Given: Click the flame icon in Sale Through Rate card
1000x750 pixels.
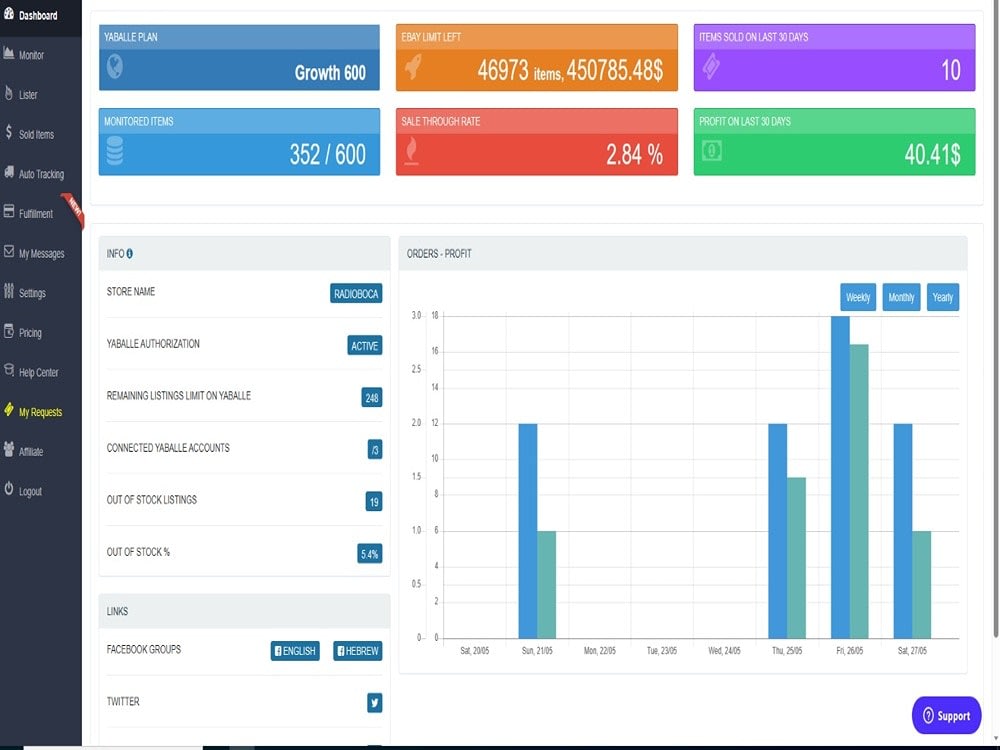Looking at the screenshot, I should 413,151.
